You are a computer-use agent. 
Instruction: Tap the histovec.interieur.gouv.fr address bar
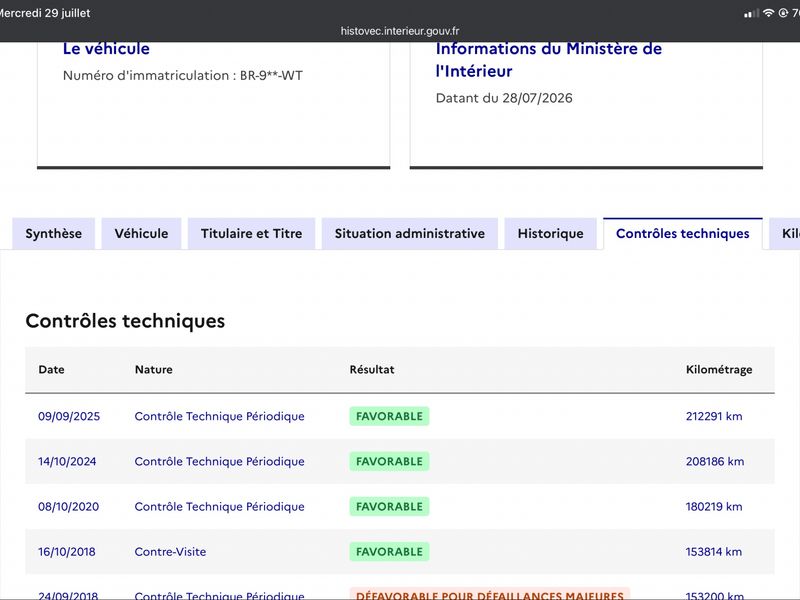click(x=400, y=31)
